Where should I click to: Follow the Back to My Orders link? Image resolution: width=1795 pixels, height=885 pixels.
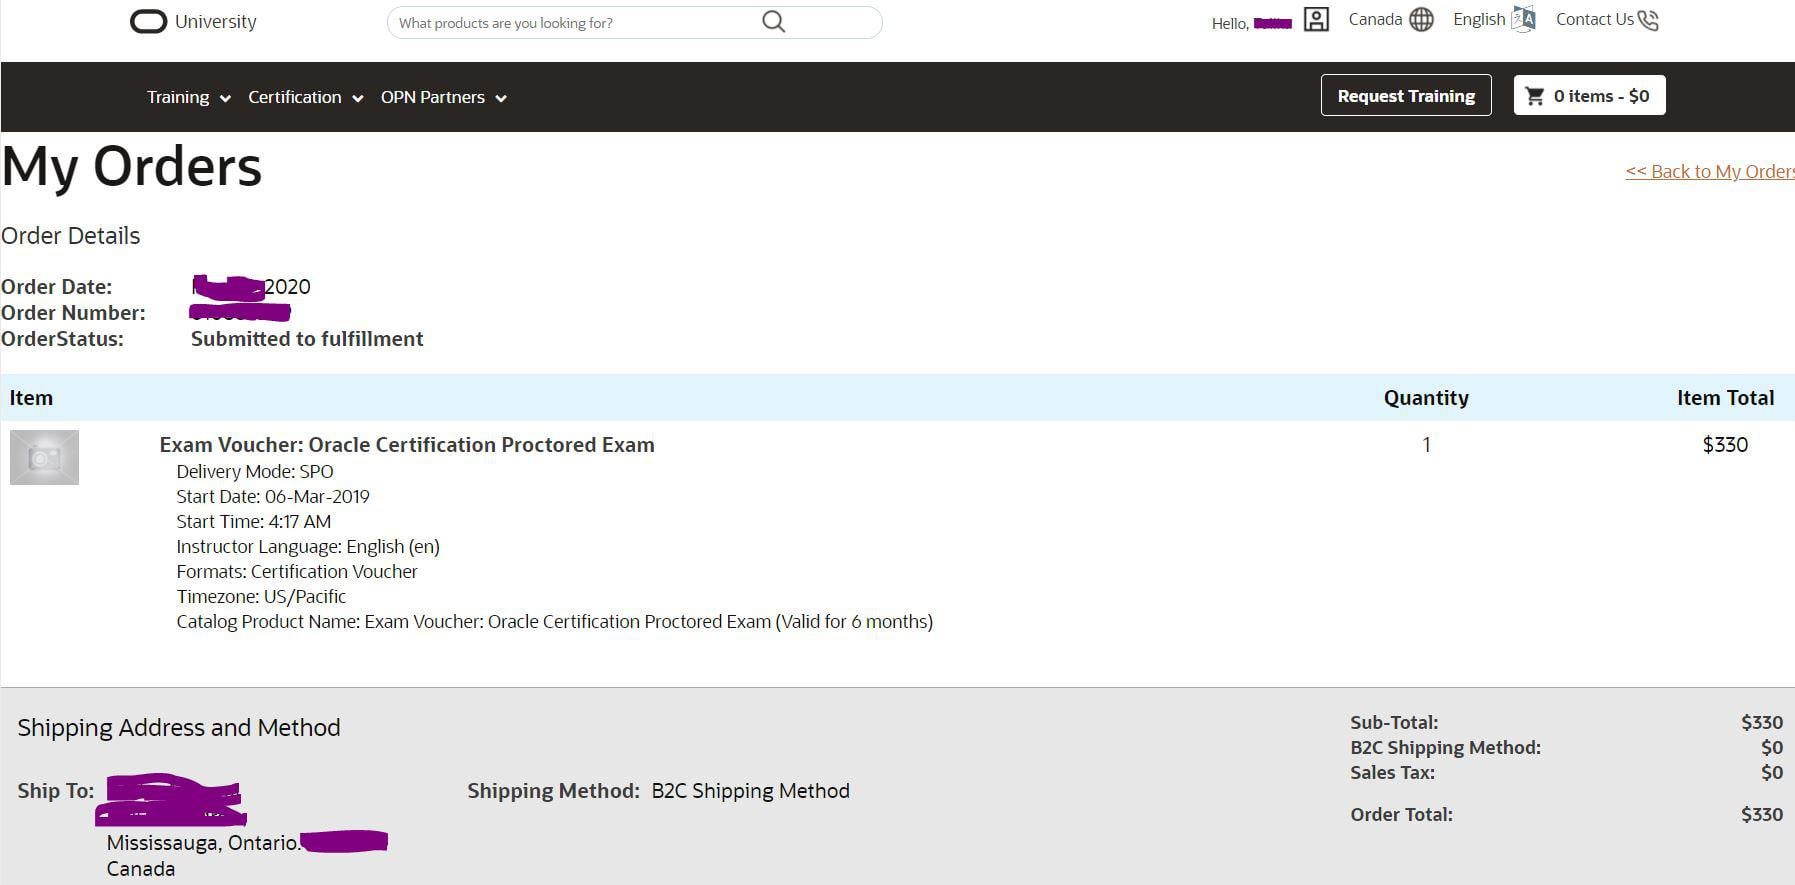1710,171
